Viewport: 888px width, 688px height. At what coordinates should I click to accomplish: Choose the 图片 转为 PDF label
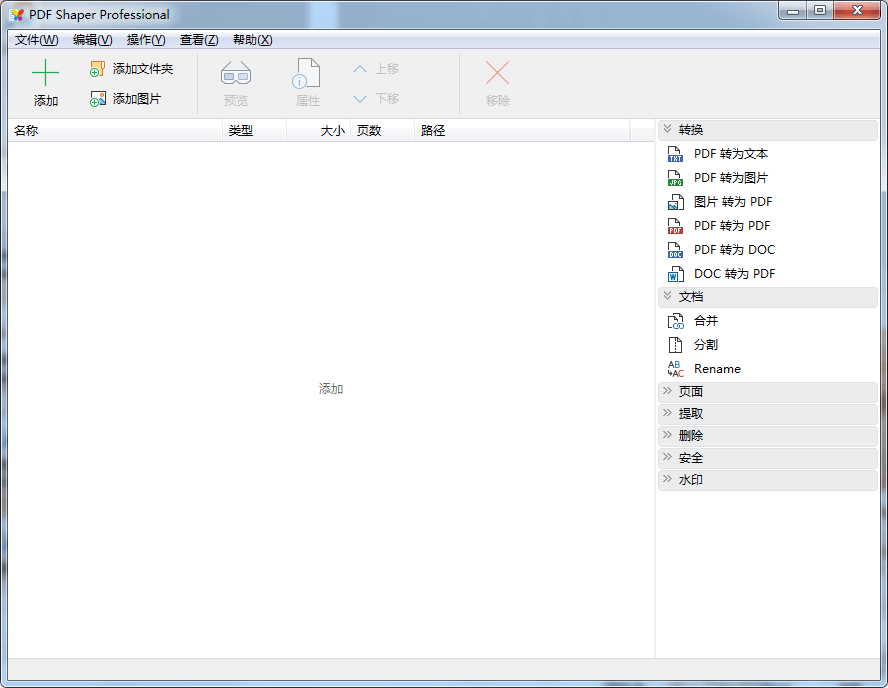733,202
